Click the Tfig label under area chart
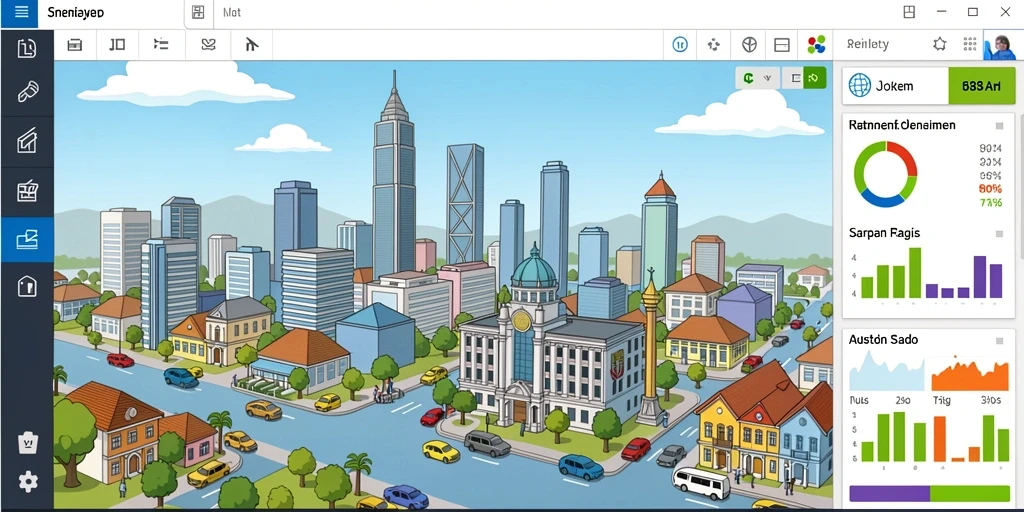The height and width of the screenshot is (512, 1024). tap(941, 400)
